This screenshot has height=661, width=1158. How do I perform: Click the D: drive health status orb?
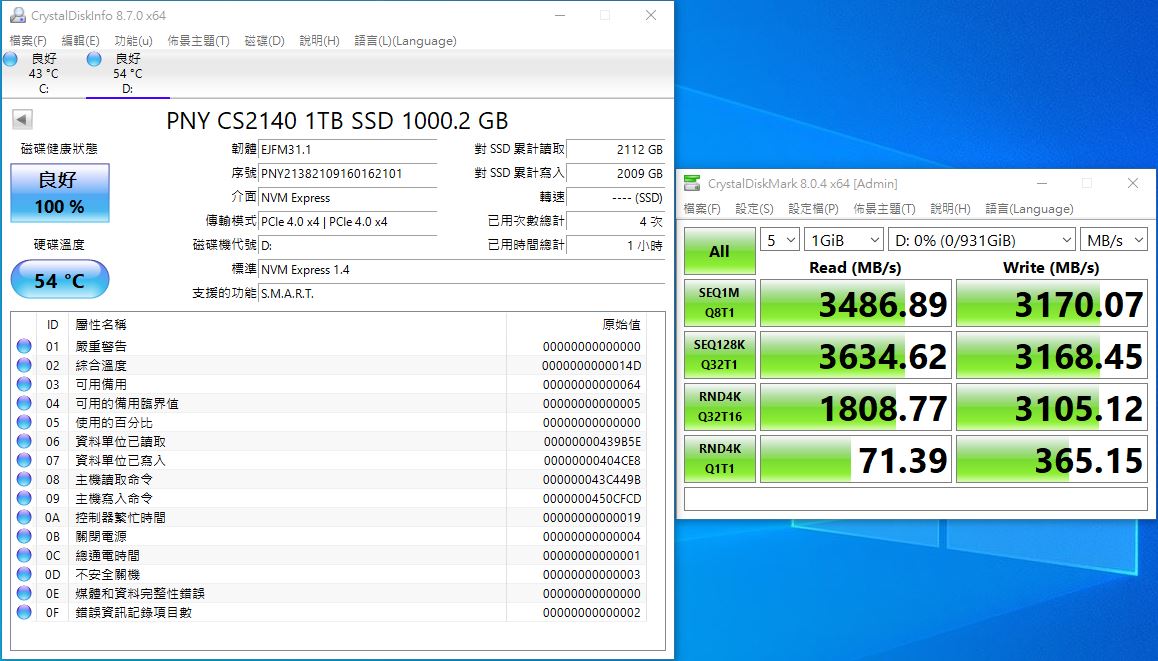click(x=95, y=59)
